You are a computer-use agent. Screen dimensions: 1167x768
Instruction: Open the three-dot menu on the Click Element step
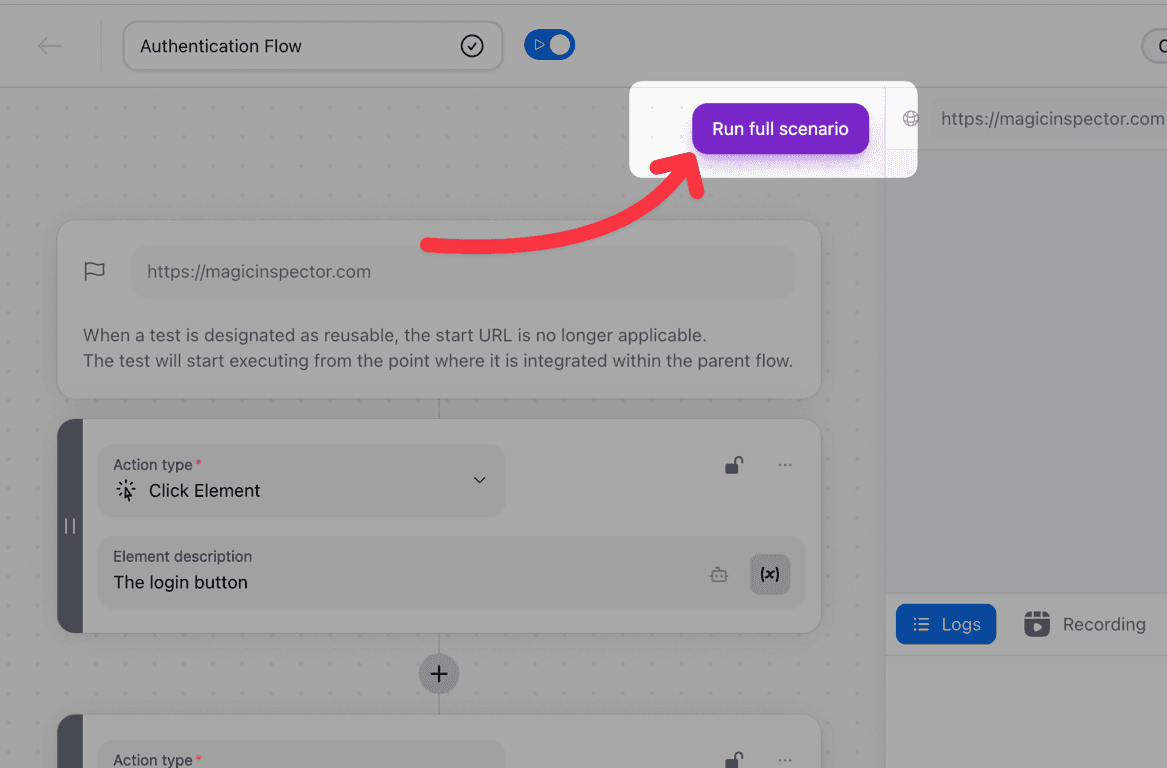785,465
